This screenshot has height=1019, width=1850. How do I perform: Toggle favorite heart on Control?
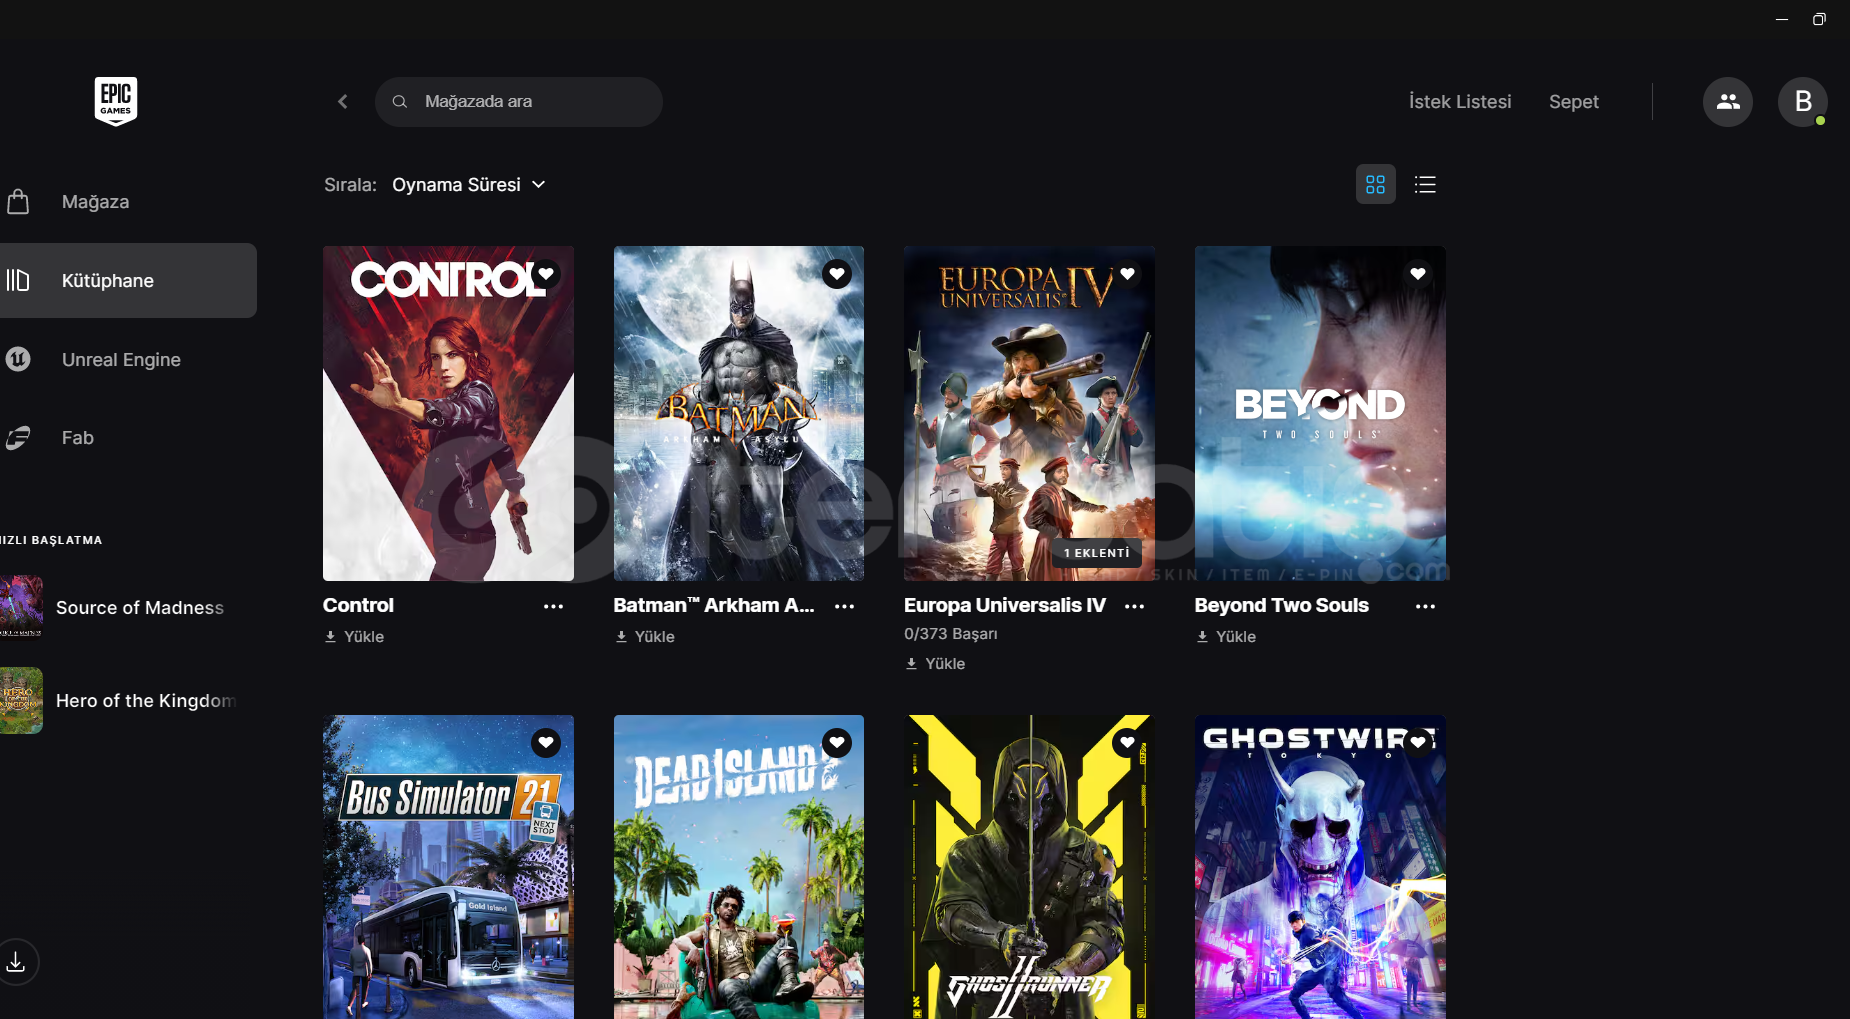click(546, 274)
